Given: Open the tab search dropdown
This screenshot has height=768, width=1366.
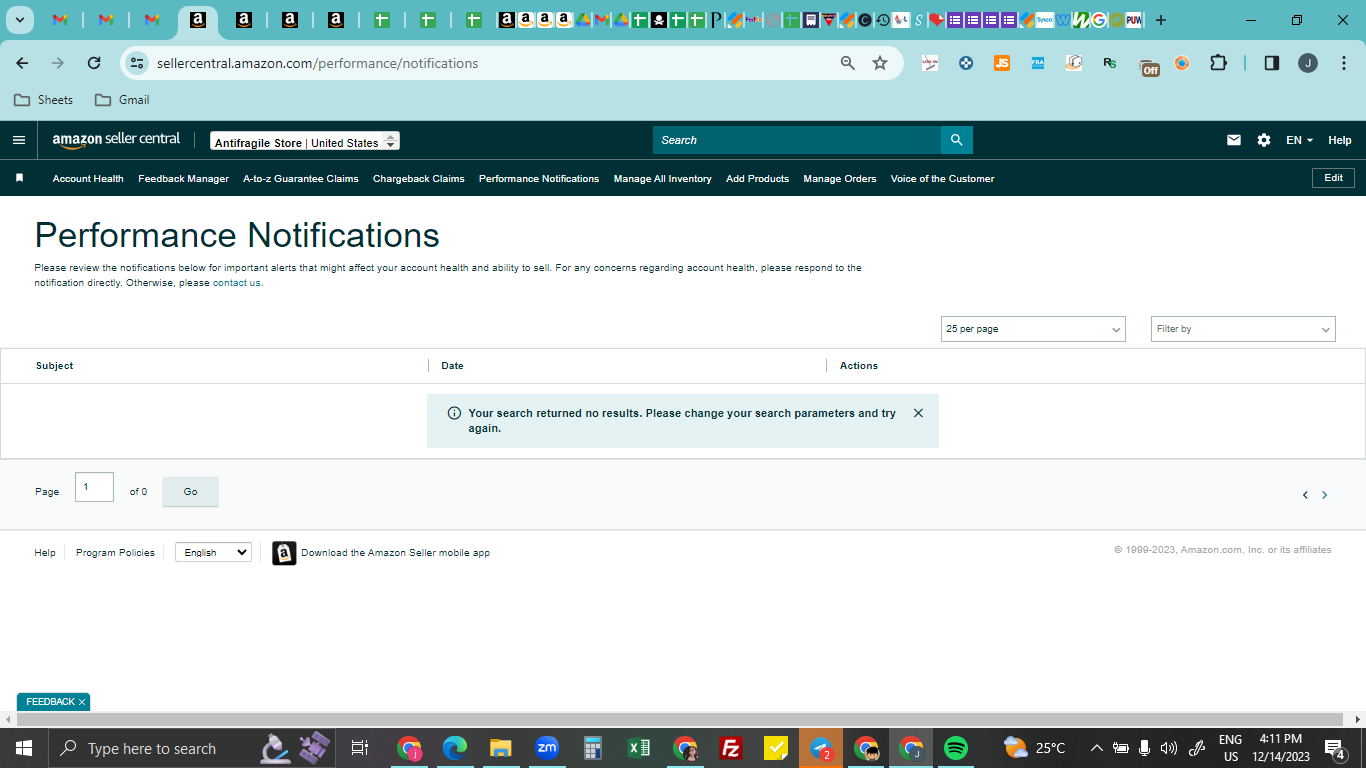Looking at the screenshot, I should (19, 20).
